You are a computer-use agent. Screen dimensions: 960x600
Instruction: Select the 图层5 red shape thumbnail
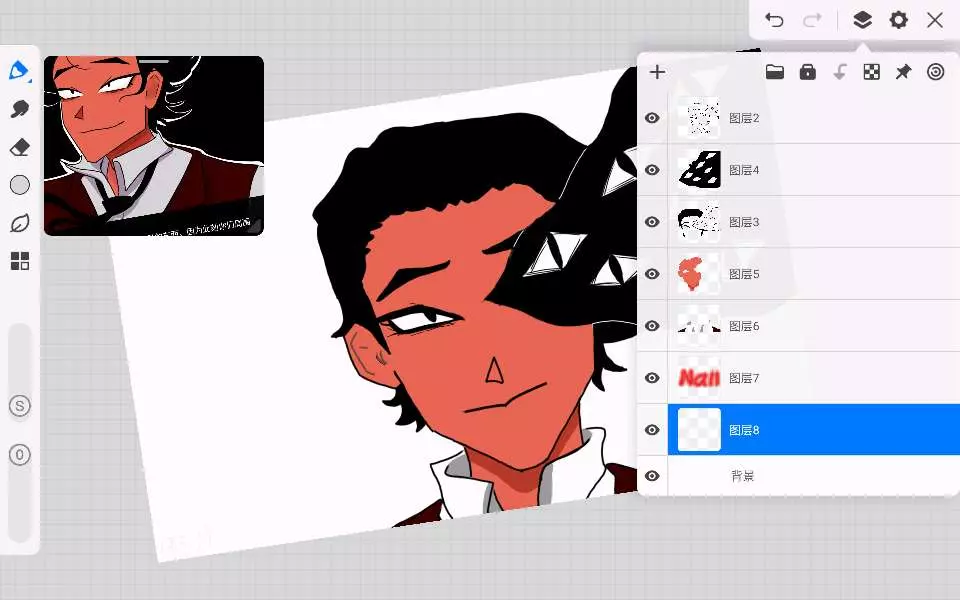(699, 274)
